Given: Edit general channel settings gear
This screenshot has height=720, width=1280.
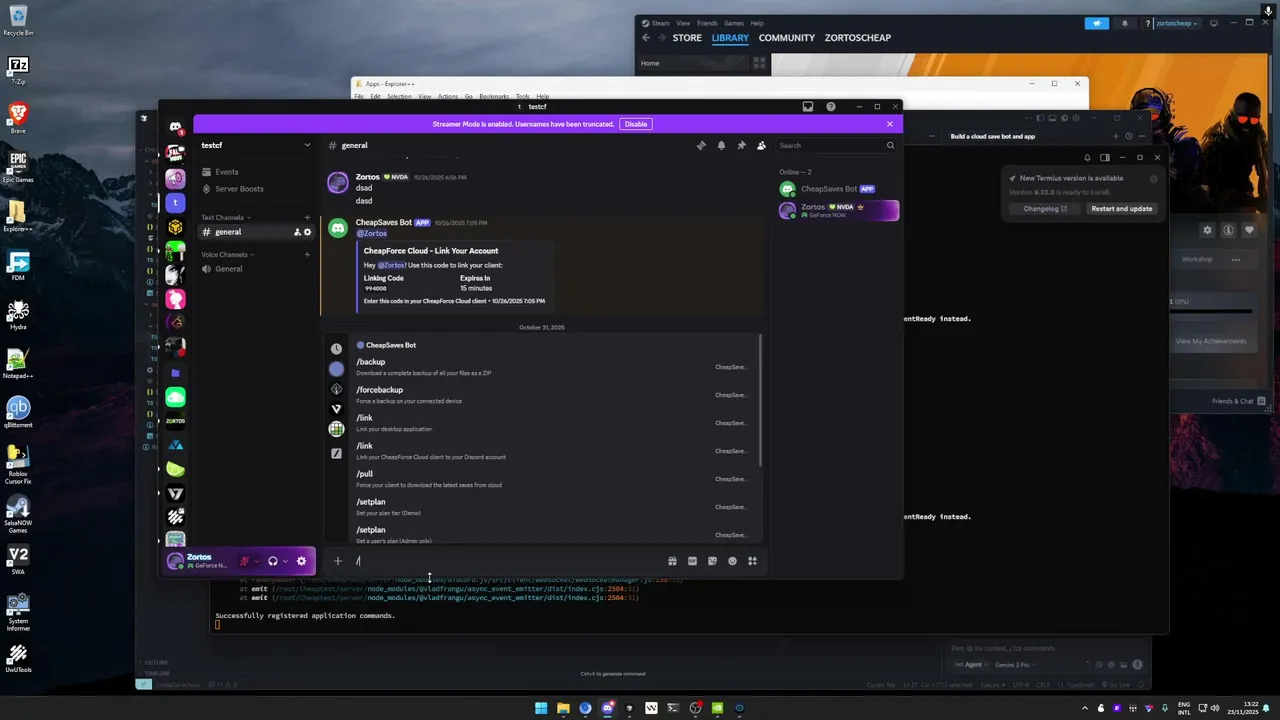Looking at the screenshot, I should point(307,232).
